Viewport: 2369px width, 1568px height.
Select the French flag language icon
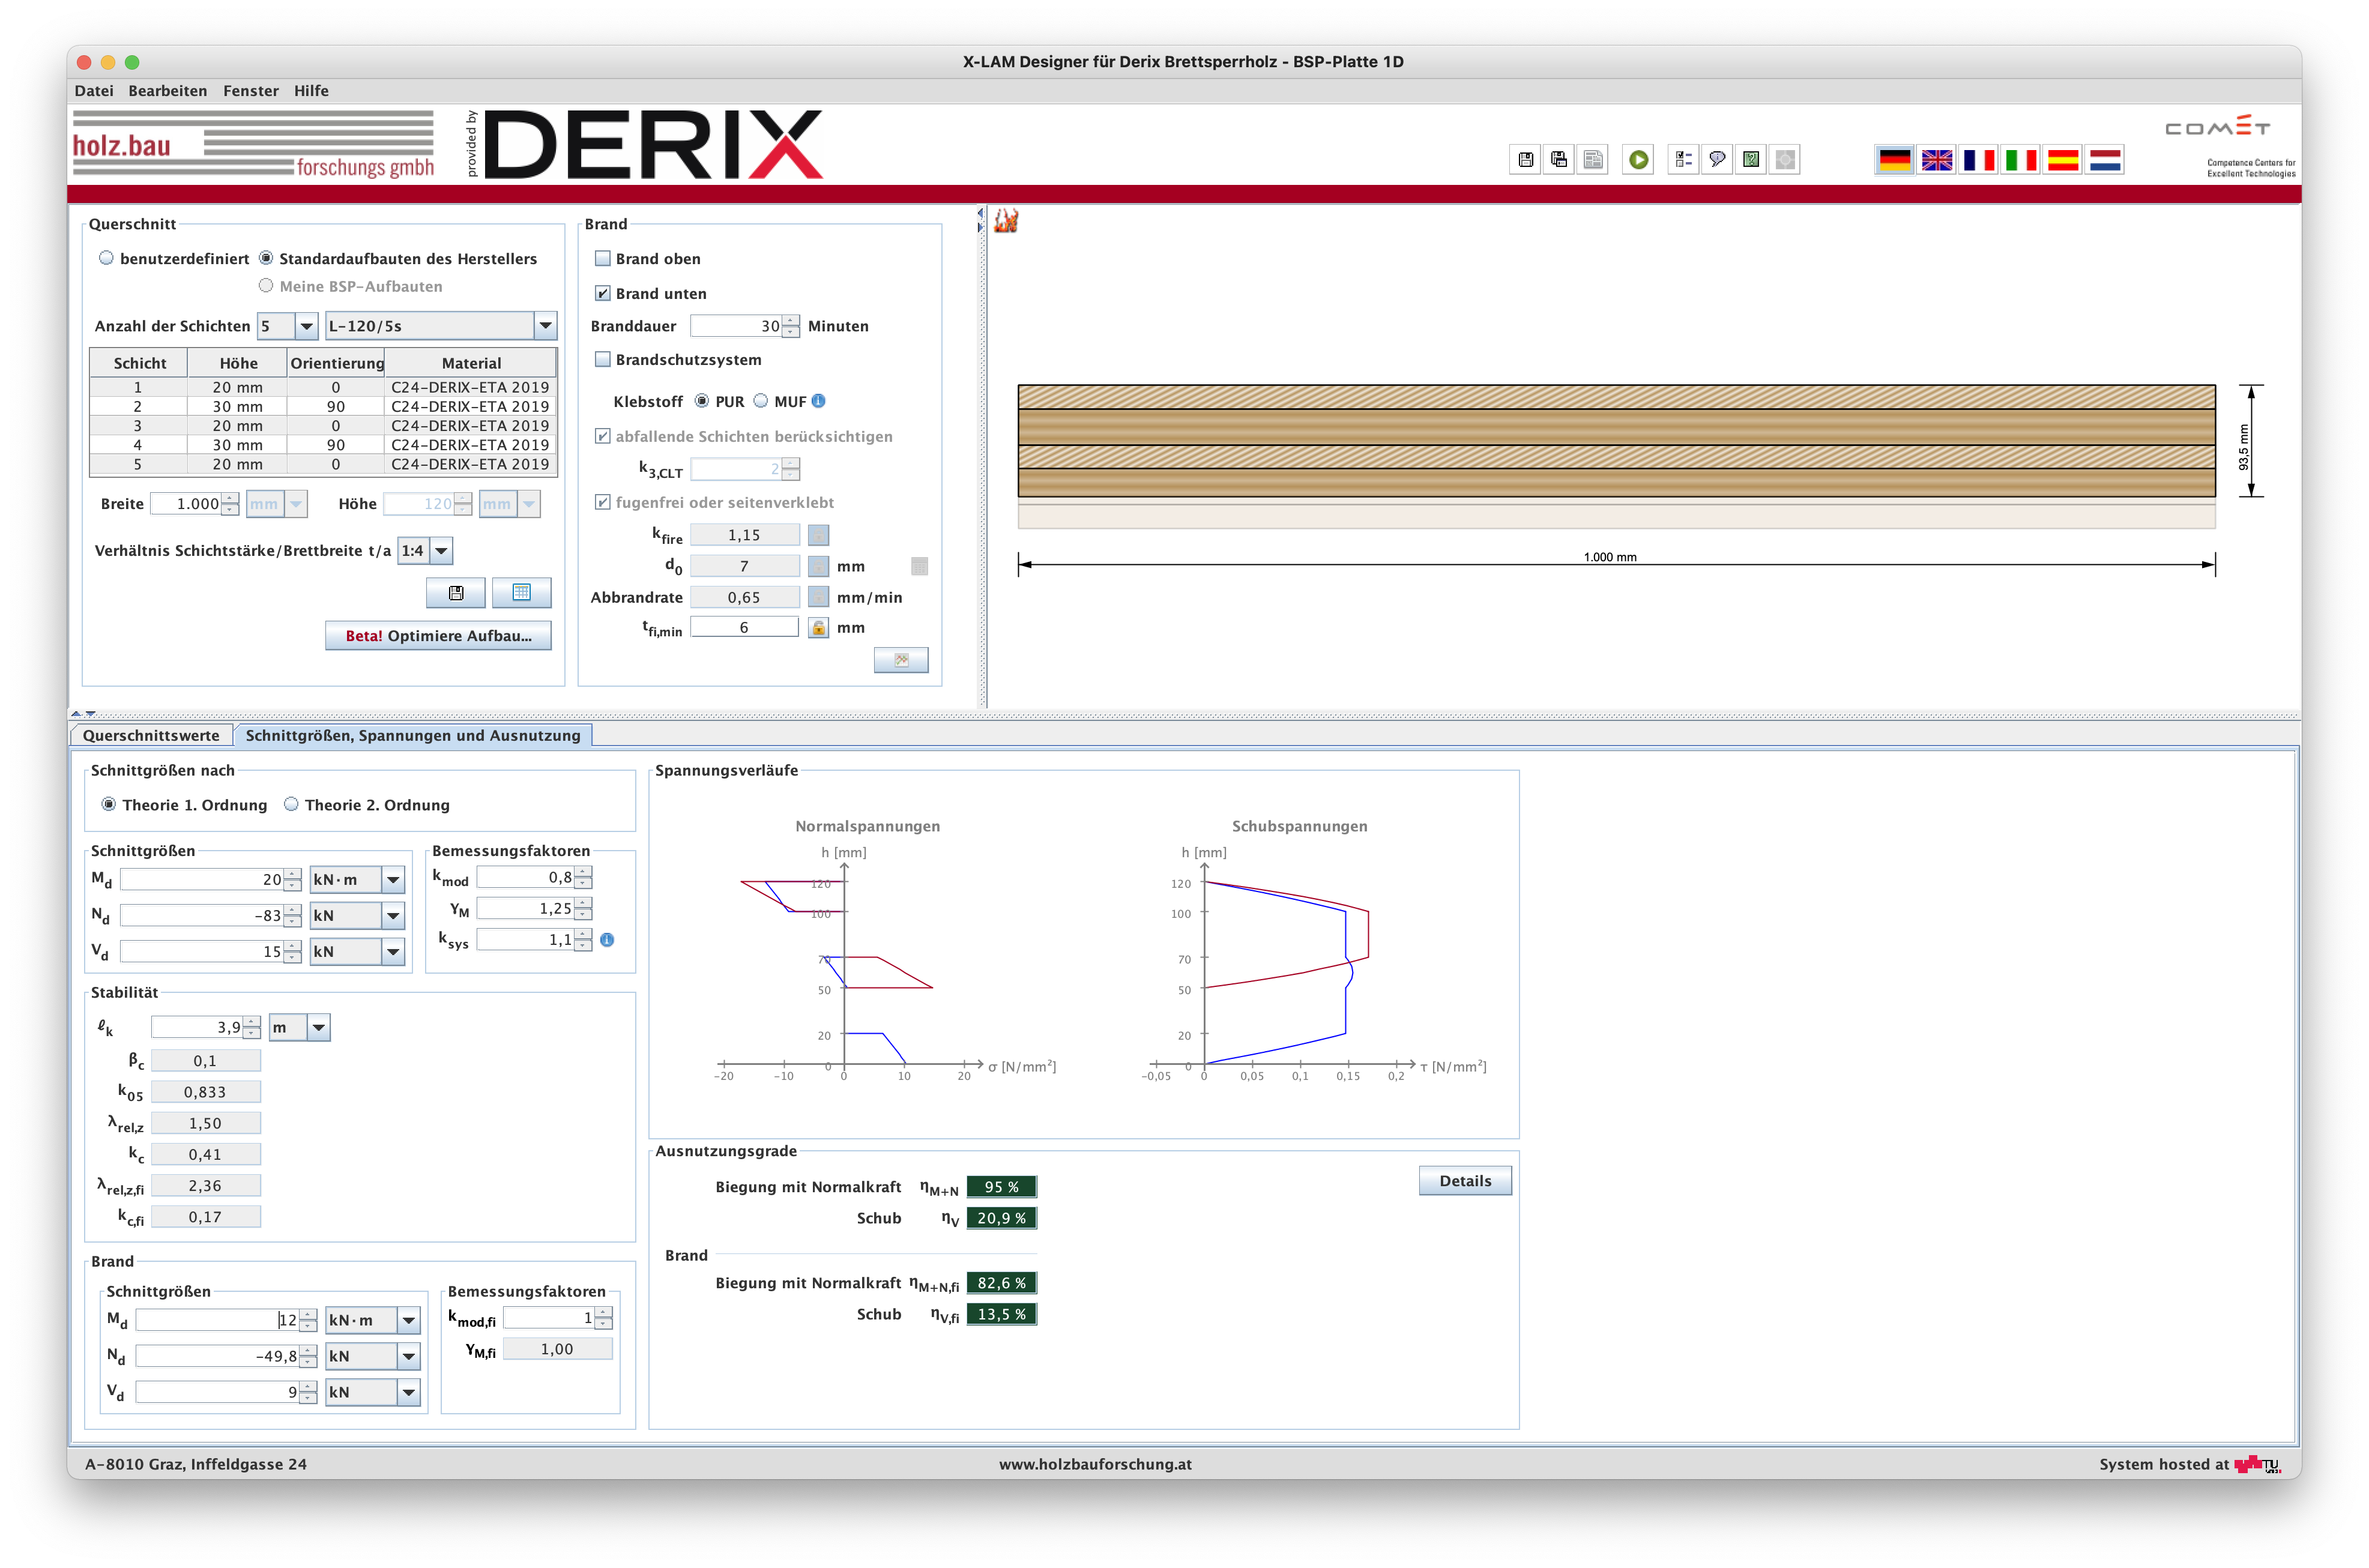(x=1979, y=160)
